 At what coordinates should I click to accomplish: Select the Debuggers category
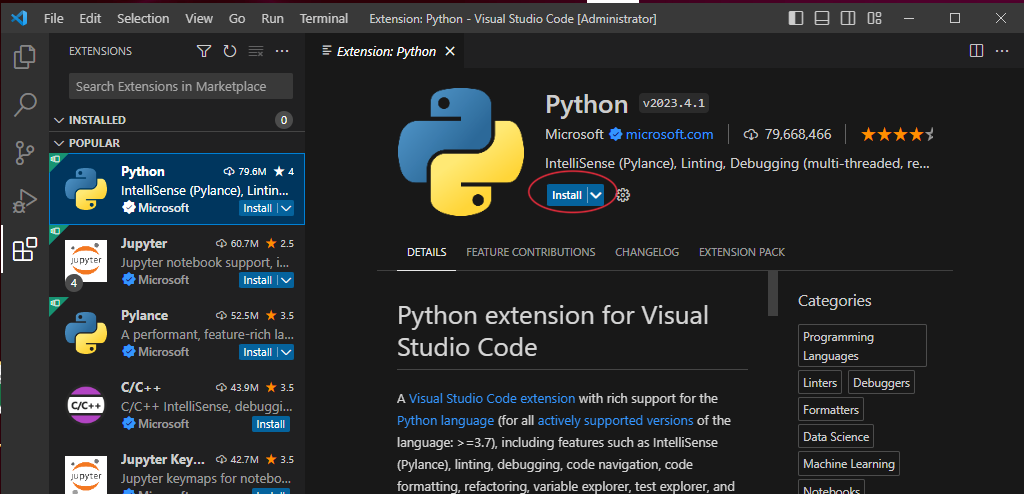[x=881, y=383]
